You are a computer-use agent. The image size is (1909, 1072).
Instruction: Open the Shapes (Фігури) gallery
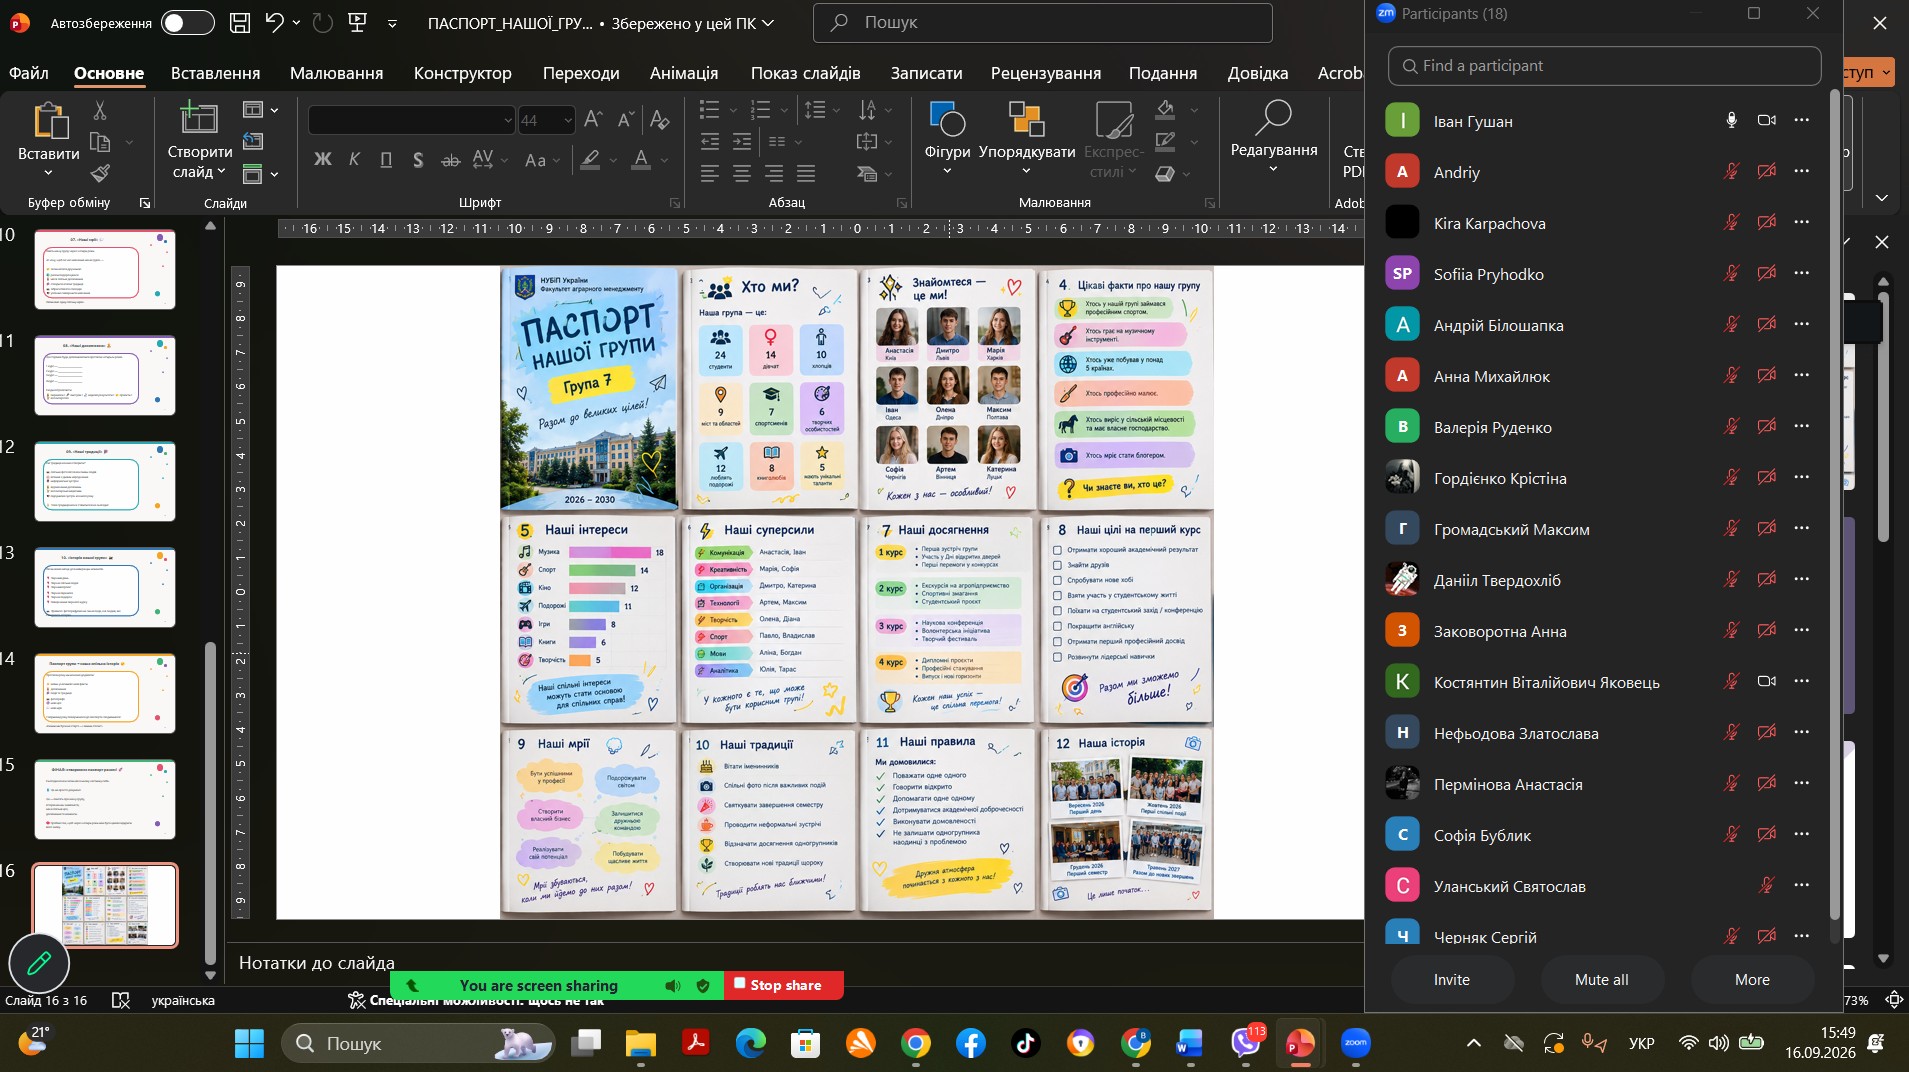pyautogui.click(x=947, y=137)
